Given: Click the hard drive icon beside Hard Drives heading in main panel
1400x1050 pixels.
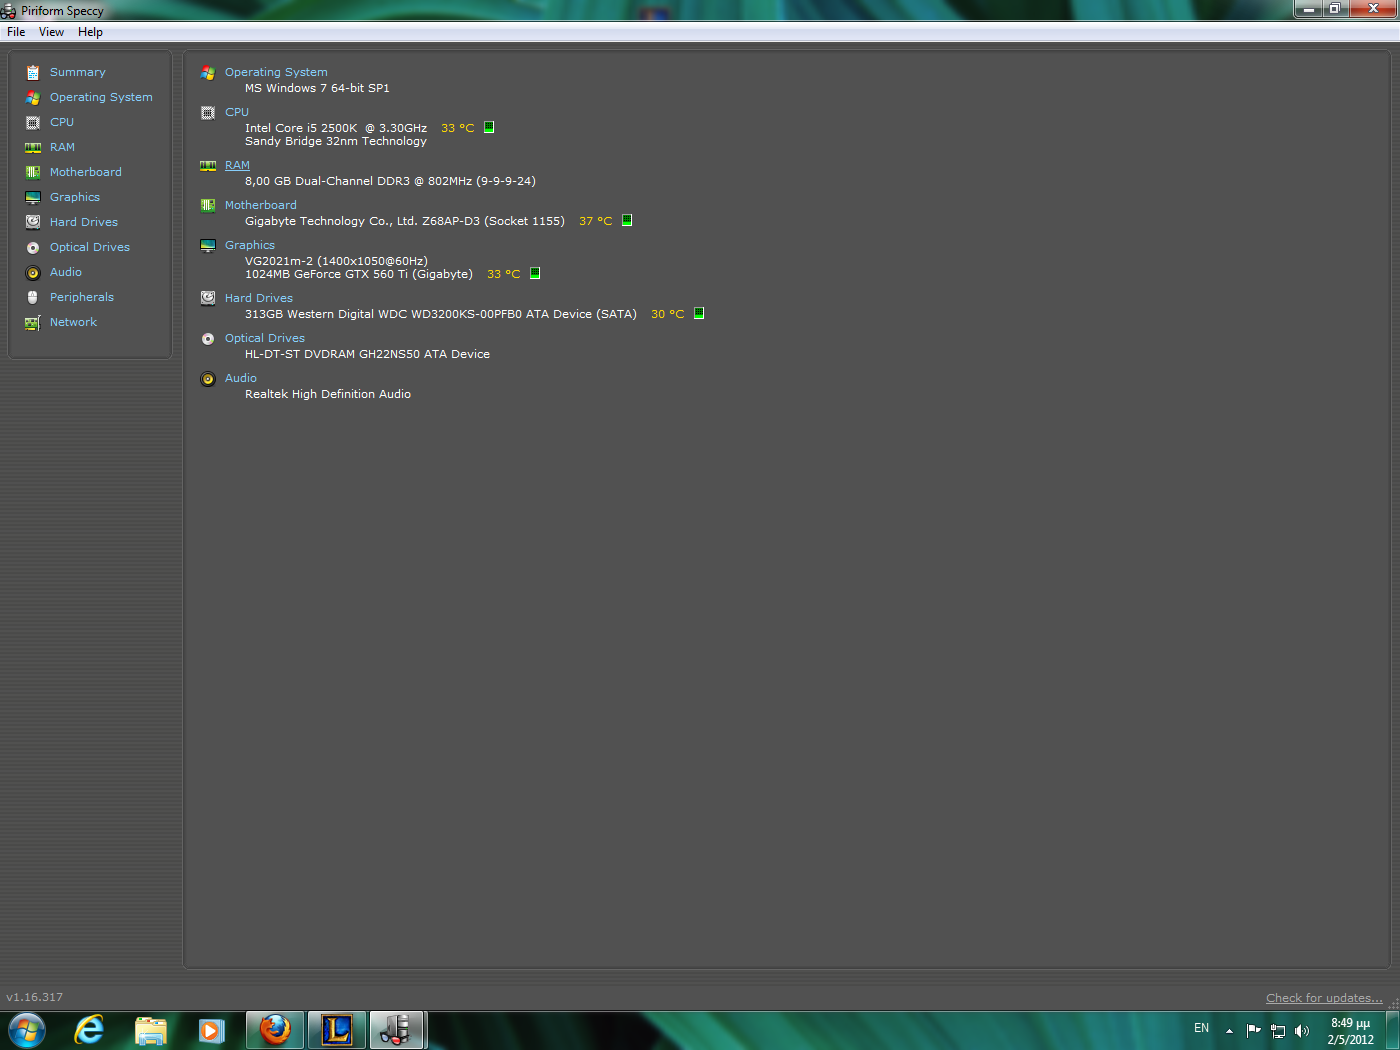Looking at the screenshot, I should click(208, 298).
